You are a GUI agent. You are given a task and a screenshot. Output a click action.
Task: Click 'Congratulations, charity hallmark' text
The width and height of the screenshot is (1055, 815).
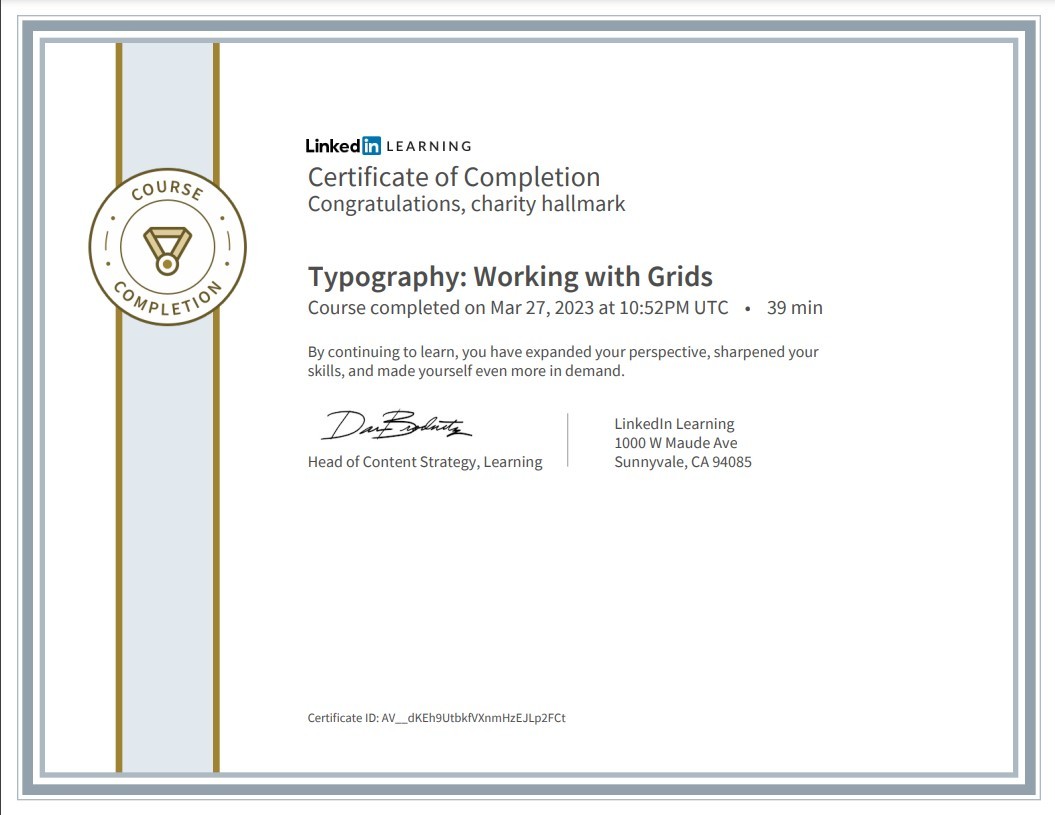tap(466, 204)
